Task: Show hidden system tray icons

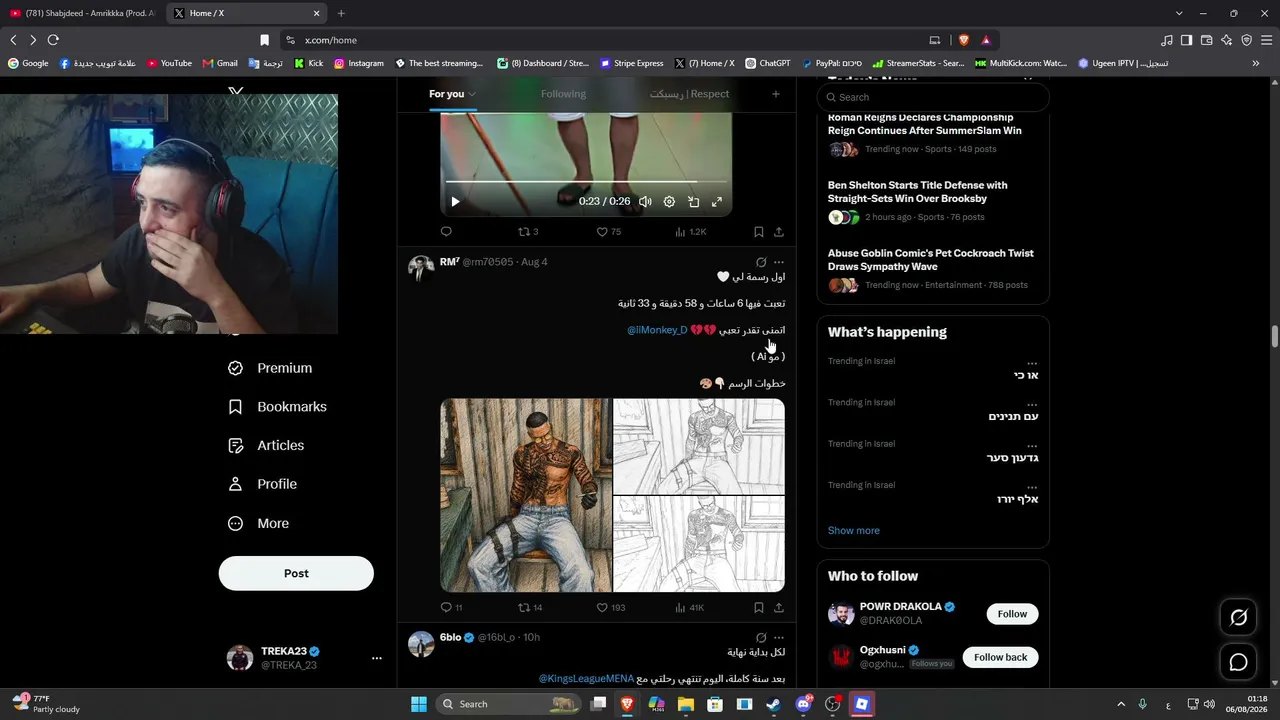Action: pos(1121,704)
